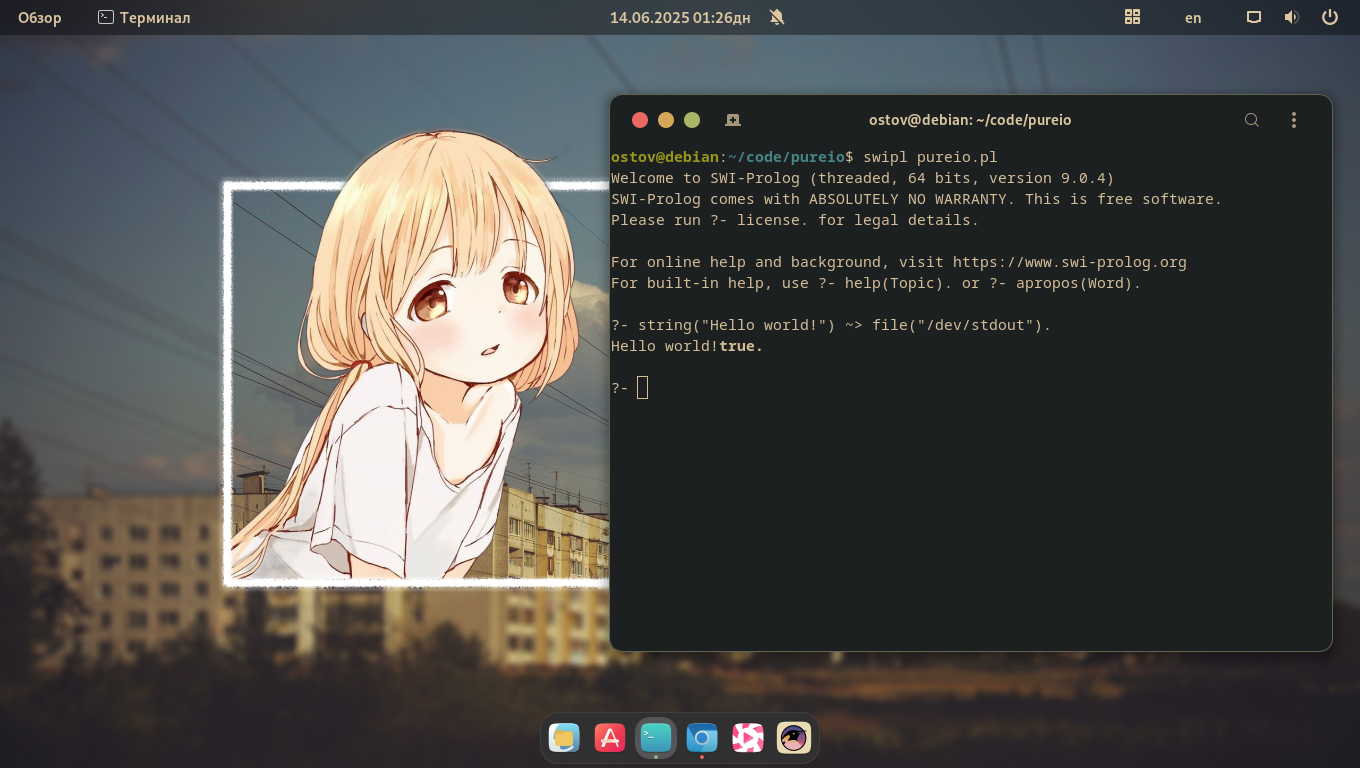This screenshot has width=1360, height=768.
Task: Click the 'swipl pureio.pl' command text
Action: pos(930,157)
